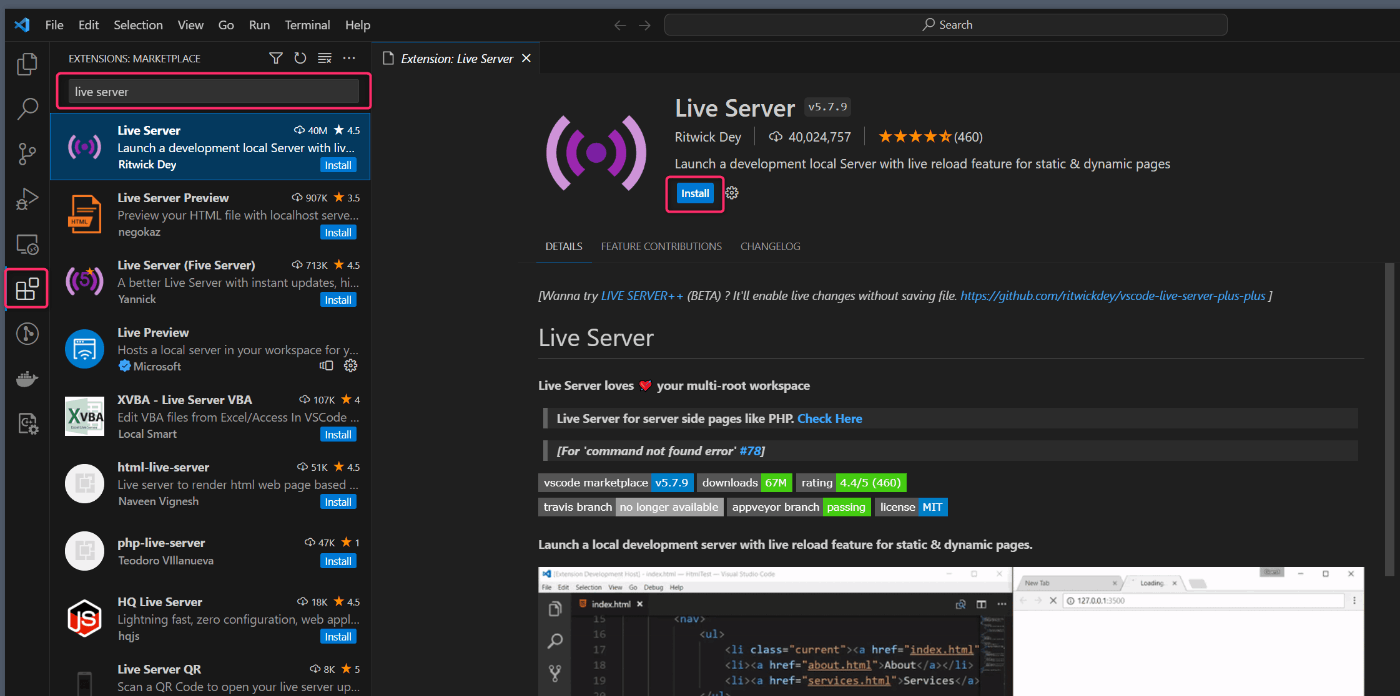Open the Help menu

point(357,25)
